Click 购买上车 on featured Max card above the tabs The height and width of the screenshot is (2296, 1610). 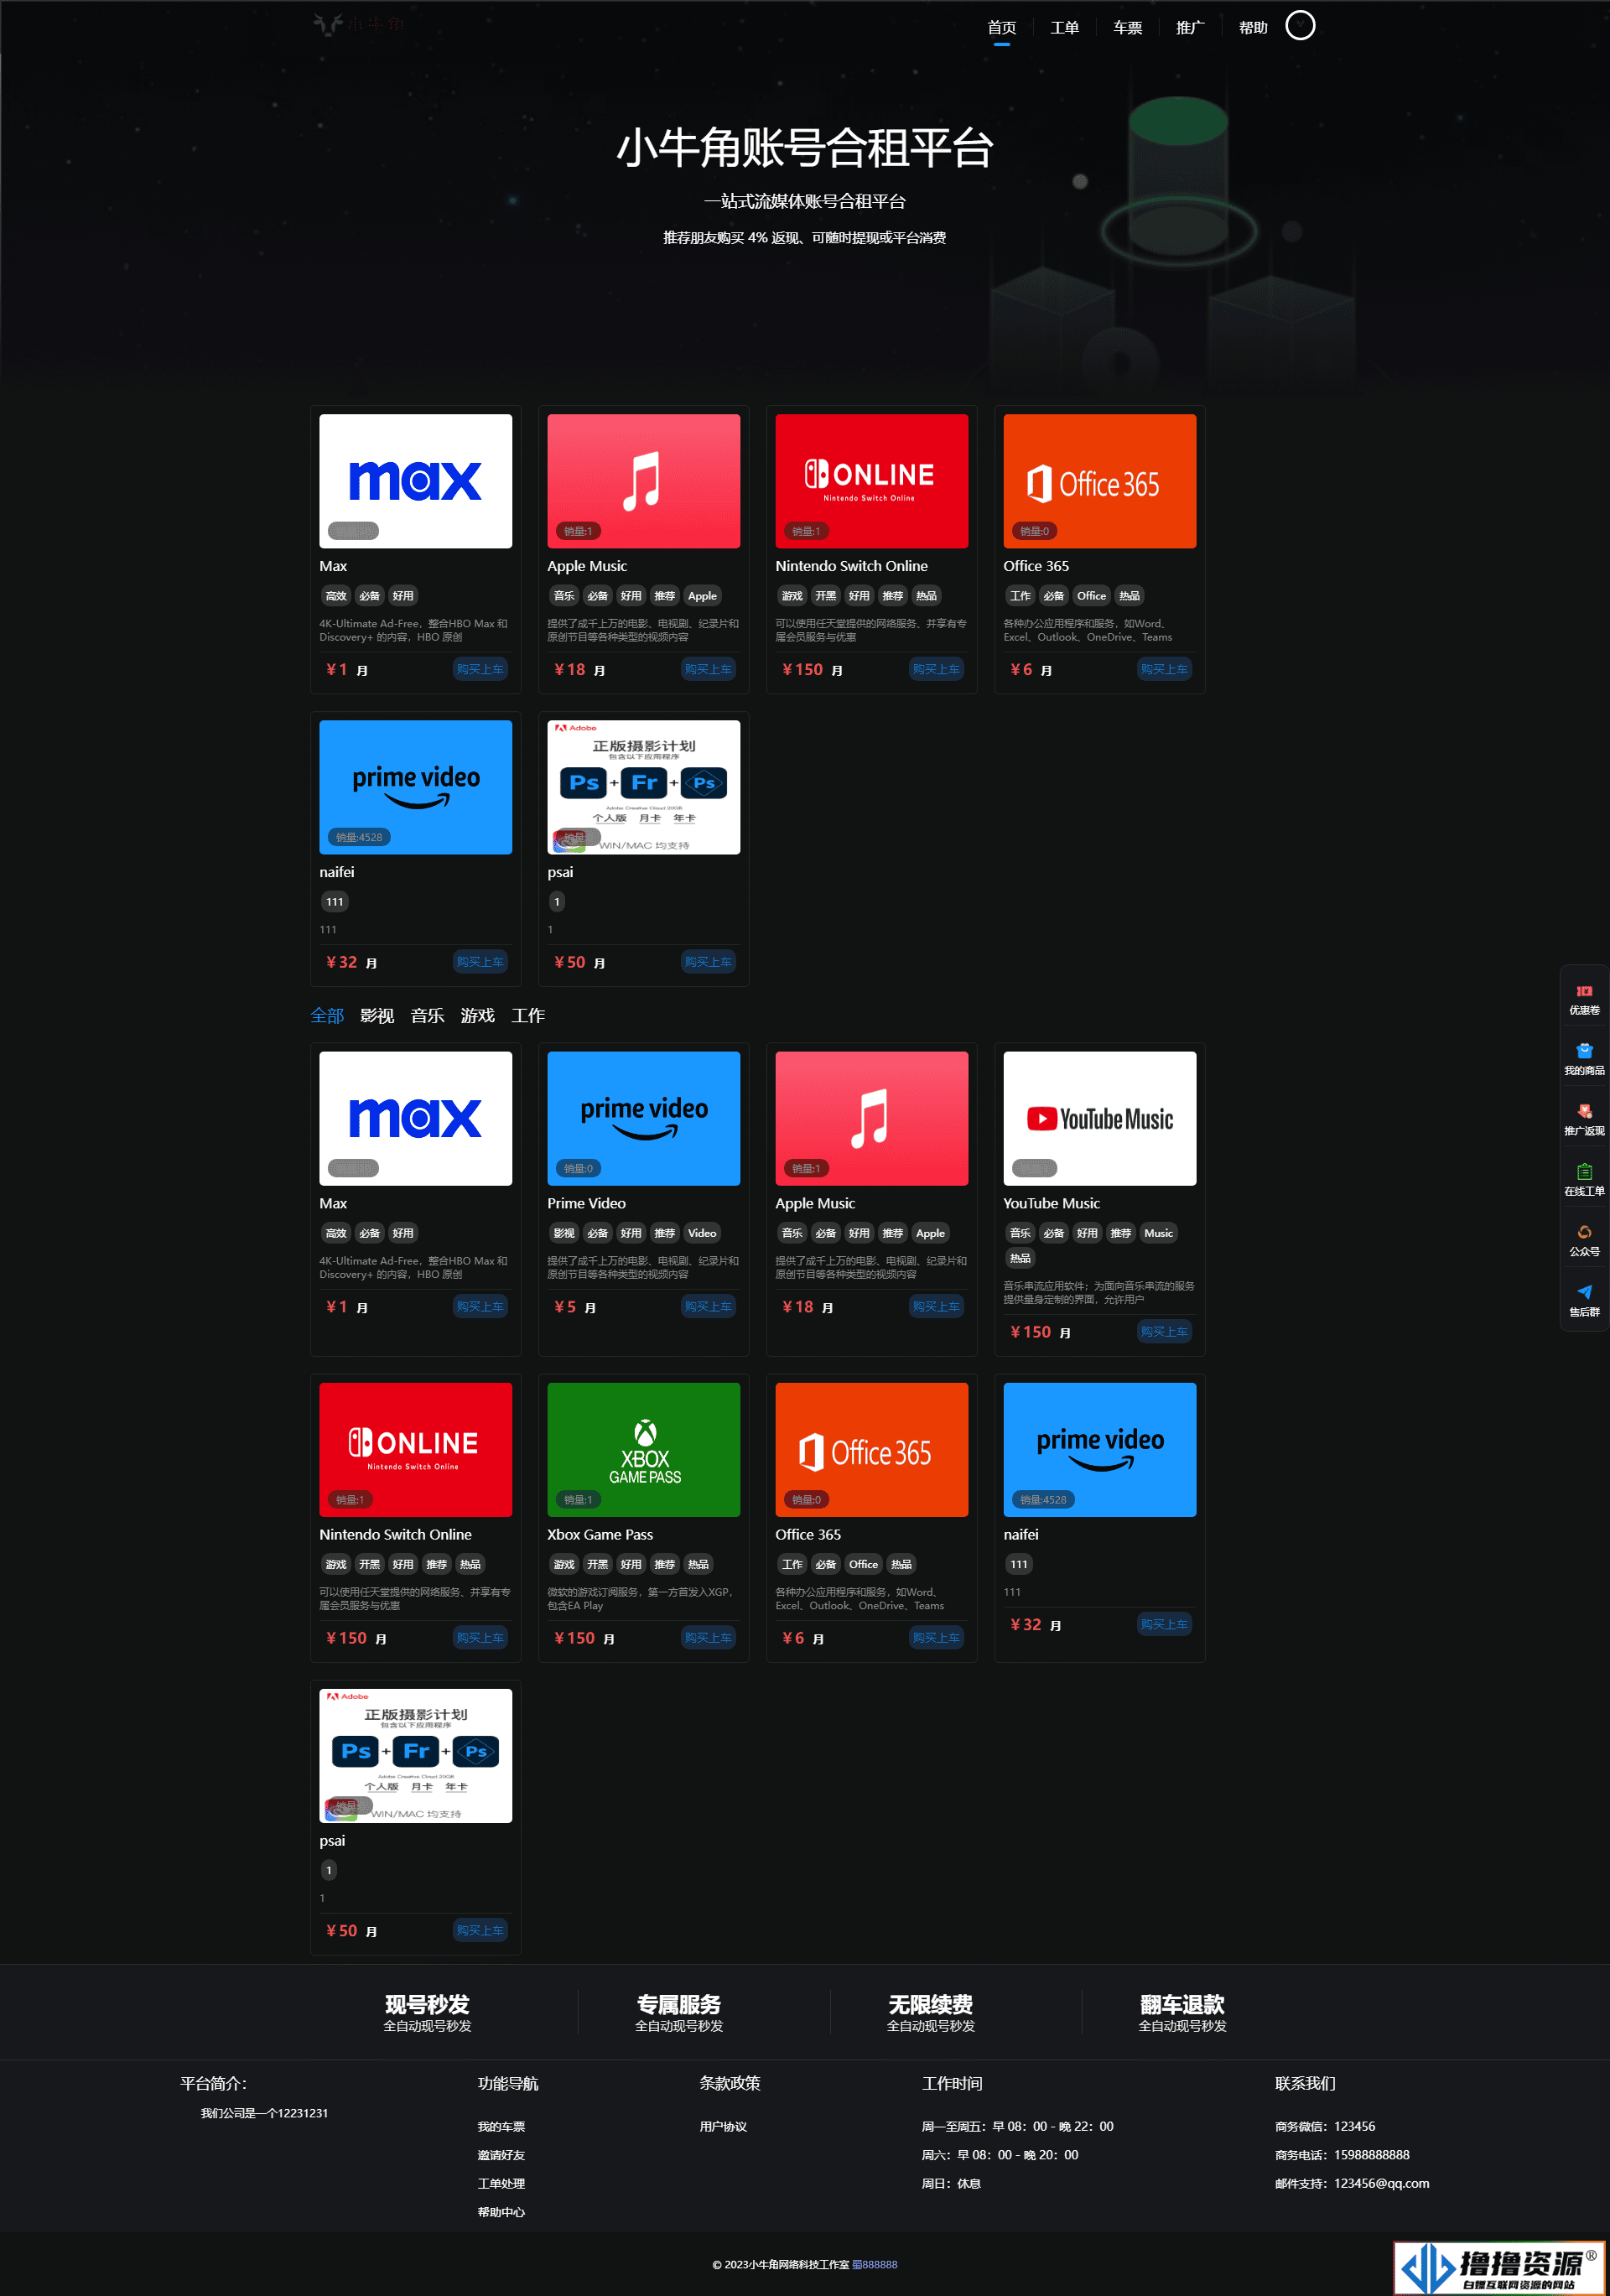click(x=480, y=669)
